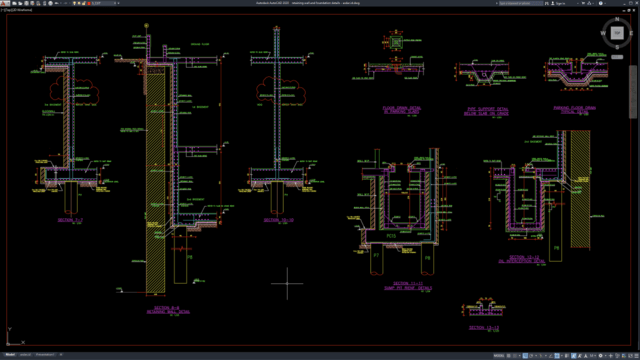Click the Help question mark icon
Image resolution: width=640 pixels, height=360 pixels.
601,3
